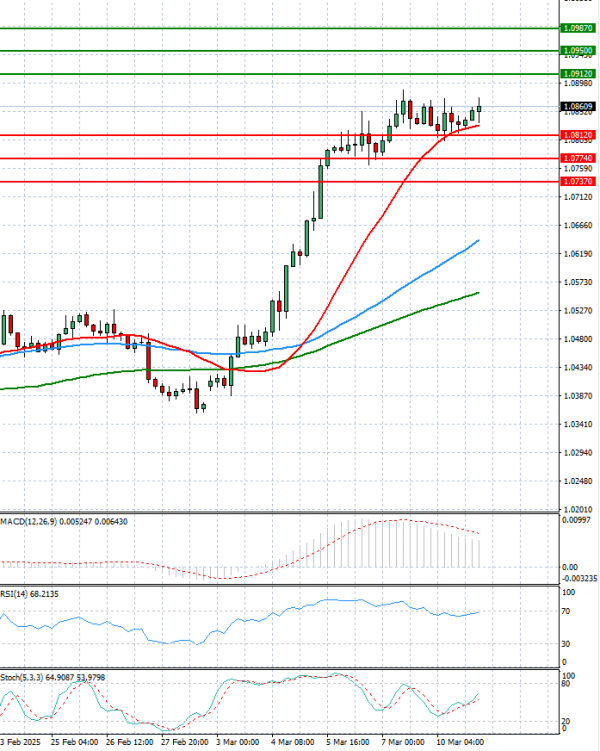Viewport: 600px width, 751px height.
Task: Click the MACD scale value -0.003235
Action: (579, 579)
